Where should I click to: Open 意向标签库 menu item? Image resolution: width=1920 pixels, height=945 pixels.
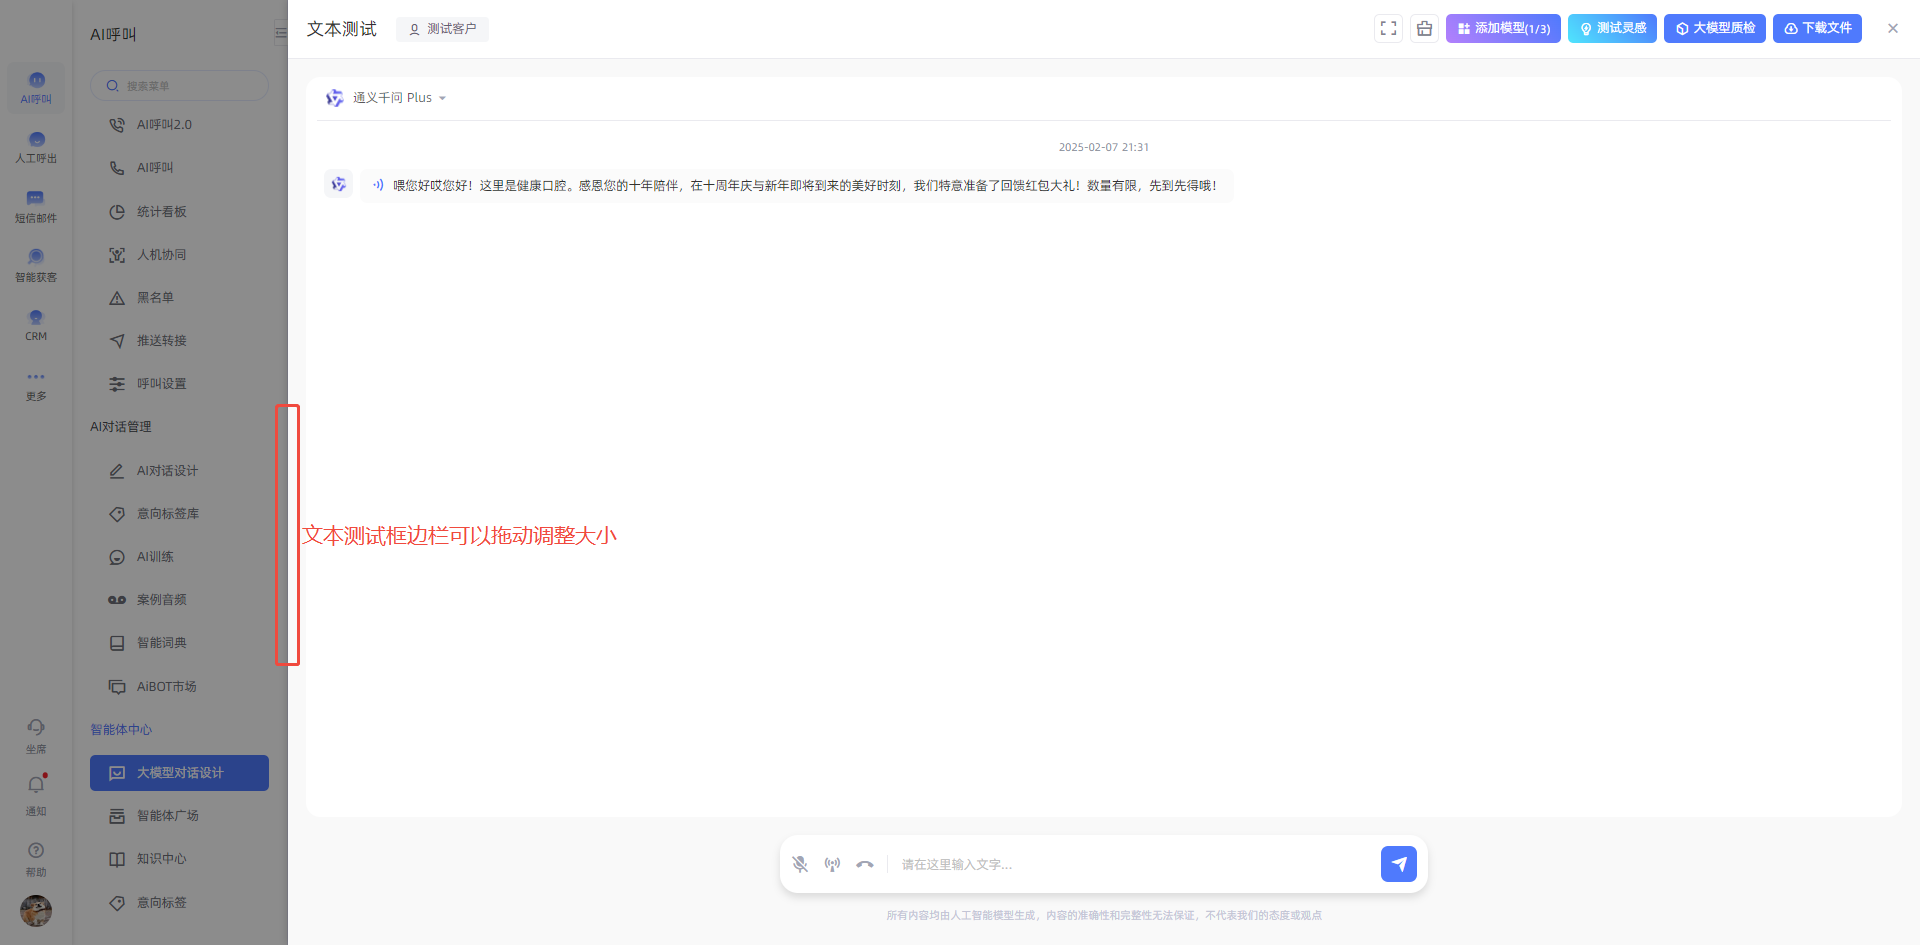point(179,514)
